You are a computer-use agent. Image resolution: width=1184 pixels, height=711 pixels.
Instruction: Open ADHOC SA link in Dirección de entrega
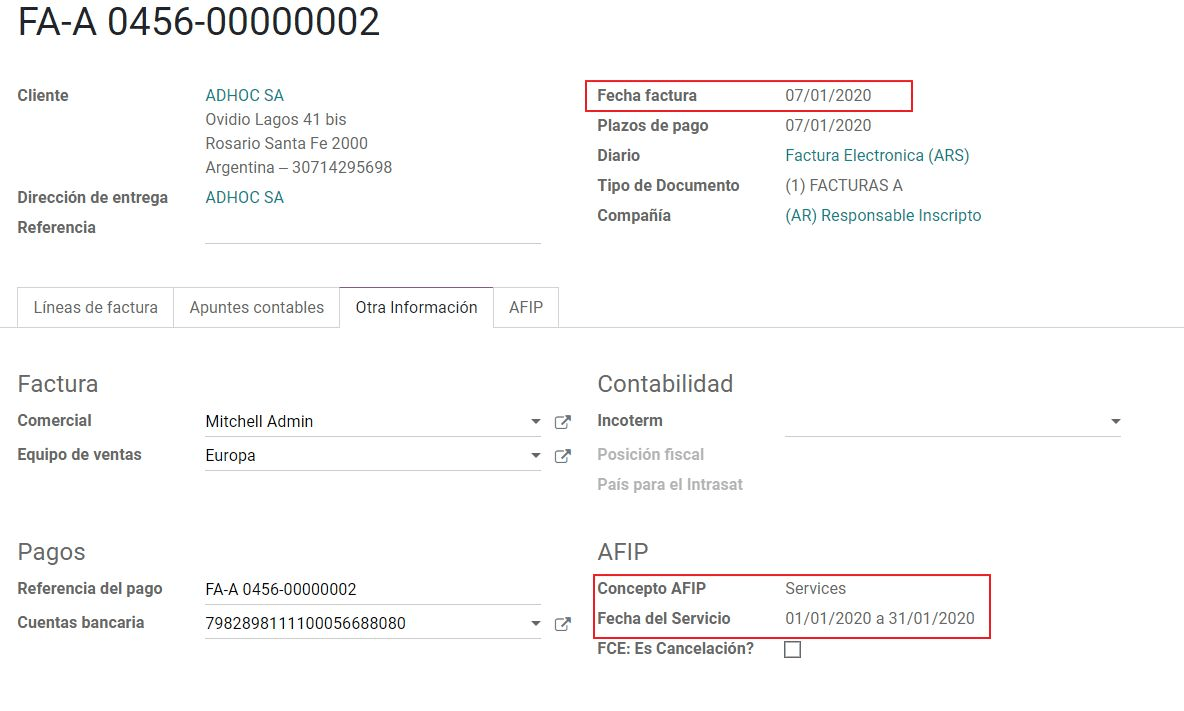click(244, 198)
